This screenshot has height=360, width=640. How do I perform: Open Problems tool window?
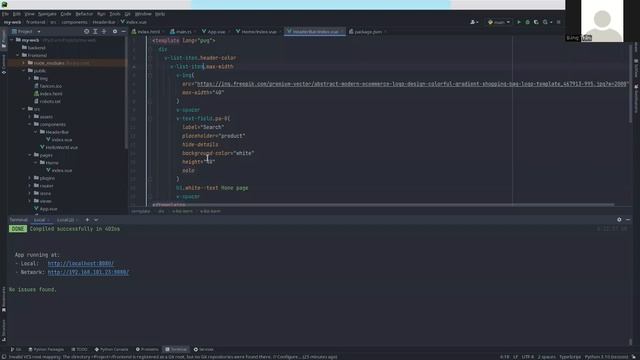click(147, 349)
